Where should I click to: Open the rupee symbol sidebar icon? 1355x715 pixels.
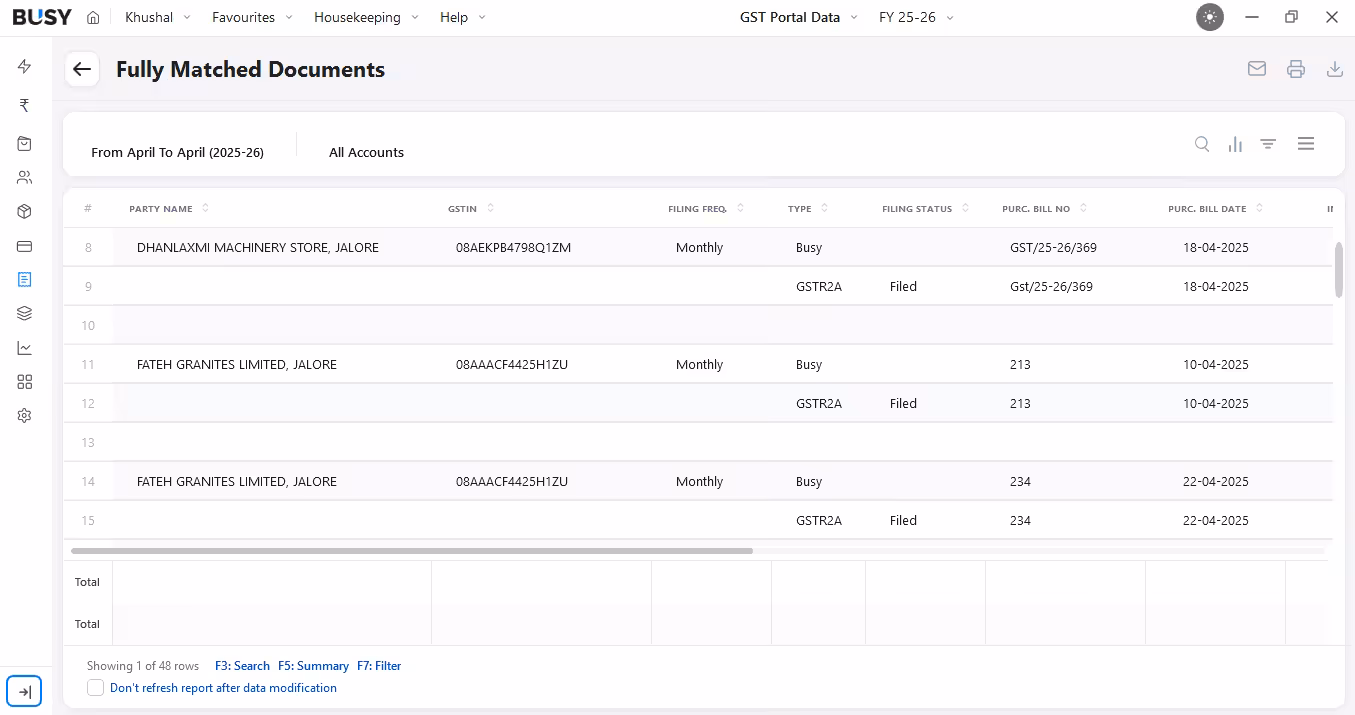pyautogui.click(x=25, y=105)
